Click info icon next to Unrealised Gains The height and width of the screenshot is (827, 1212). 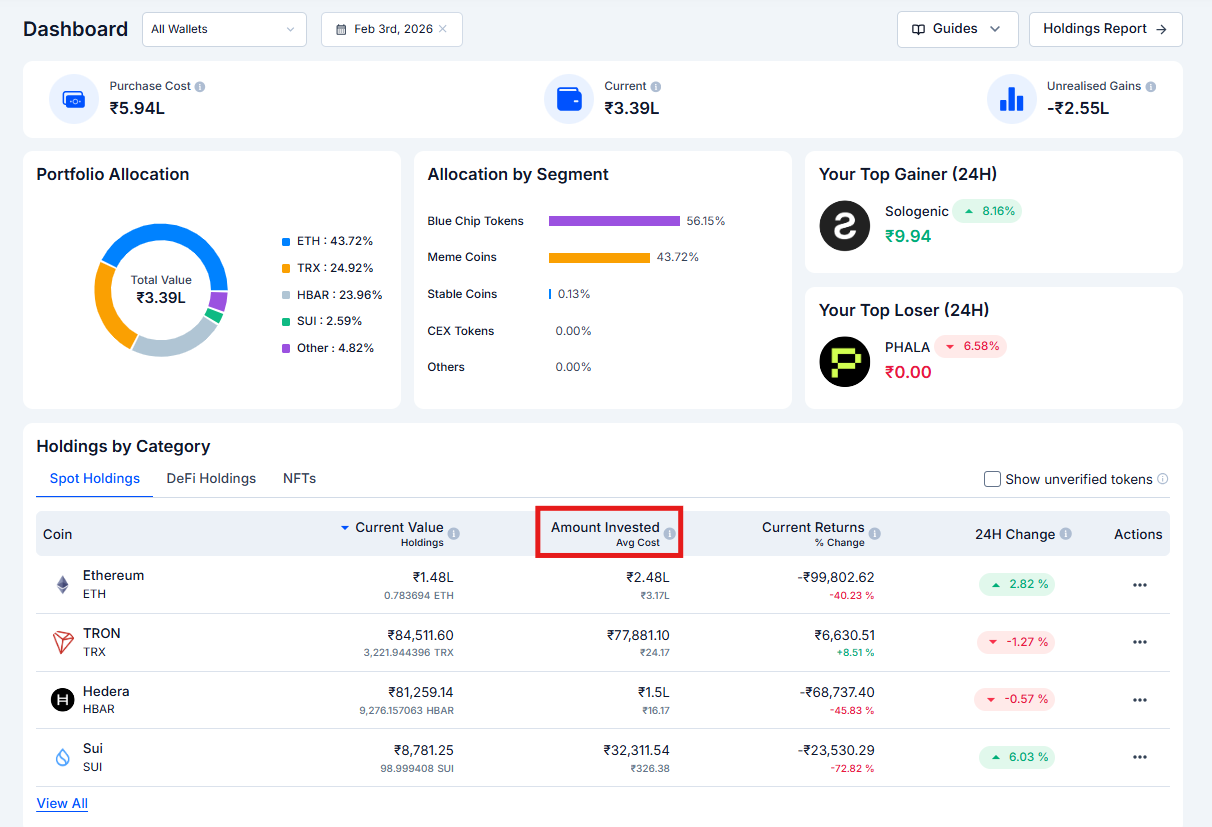1151,87
